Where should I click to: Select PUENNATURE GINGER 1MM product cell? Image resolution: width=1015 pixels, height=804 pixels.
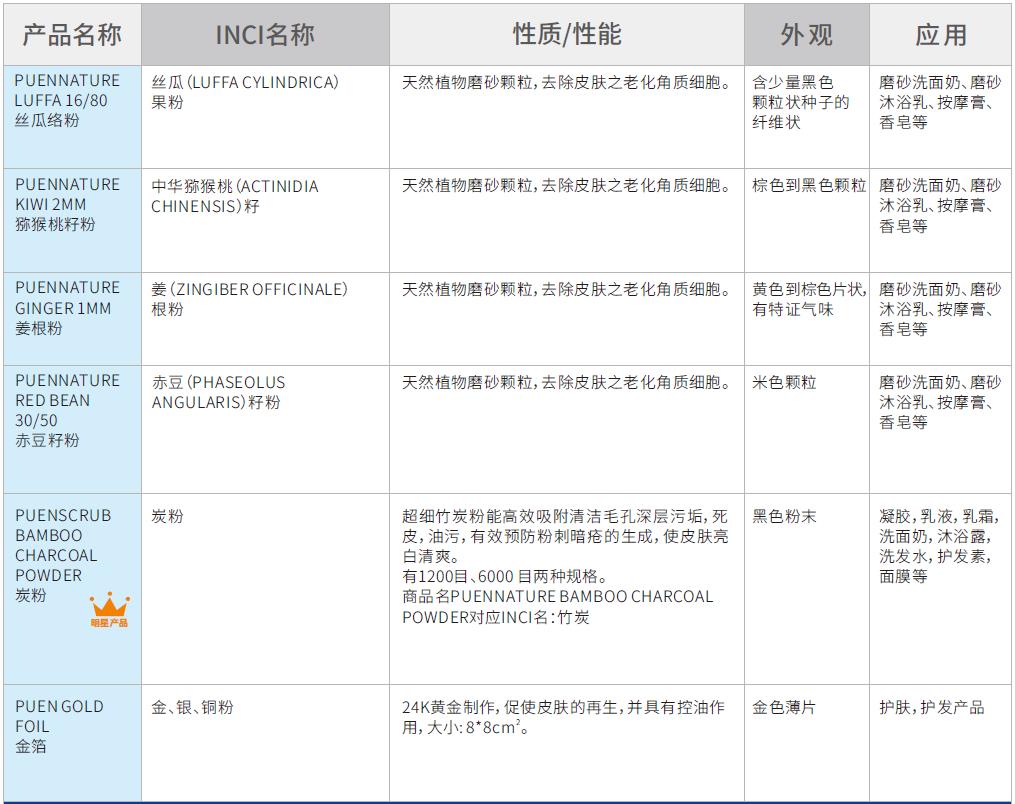pyautogui.click(x=72, y=319)
